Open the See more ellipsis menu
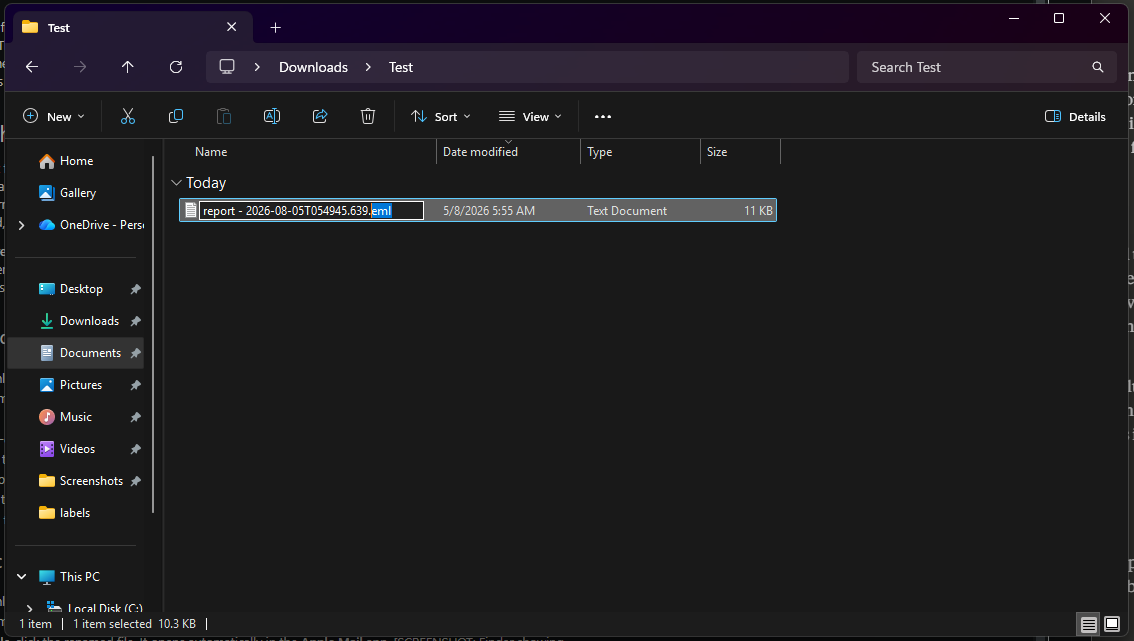1134x641 pixels. pos(602,116)
